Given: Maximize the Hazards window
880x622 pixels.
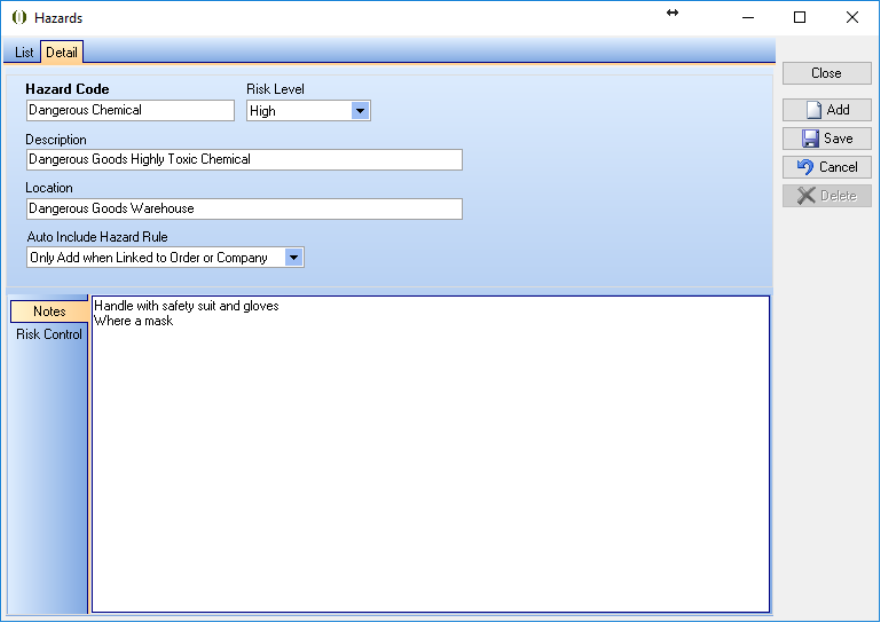Looking at the screenshot, I should pyautogui.click(x=800, y=17).
